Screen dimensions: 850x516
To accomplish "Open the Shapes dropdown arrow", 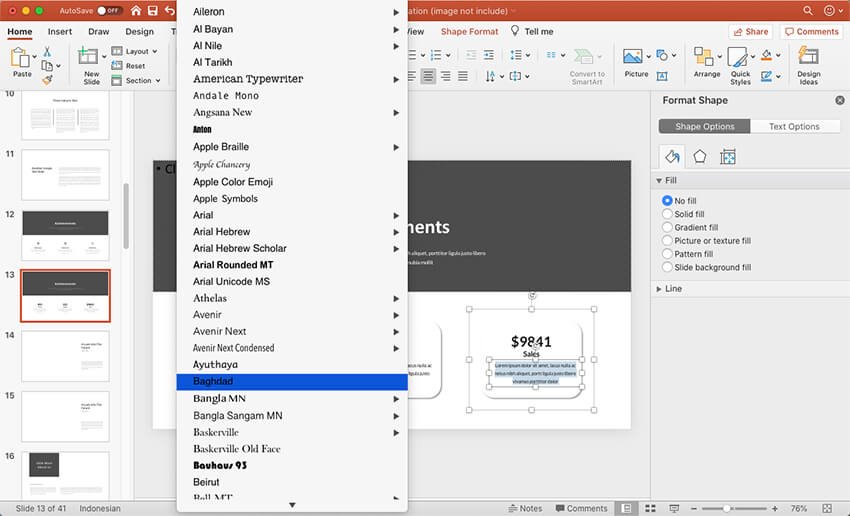I will [x=674, y=55].
